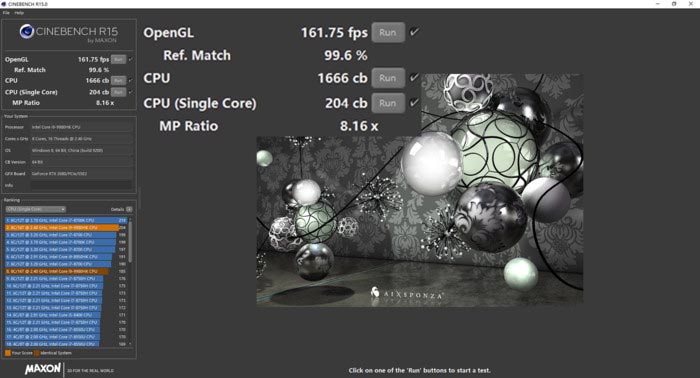
Task: Select ranking row 13 with score 172
Action: (x=66, y=308)
